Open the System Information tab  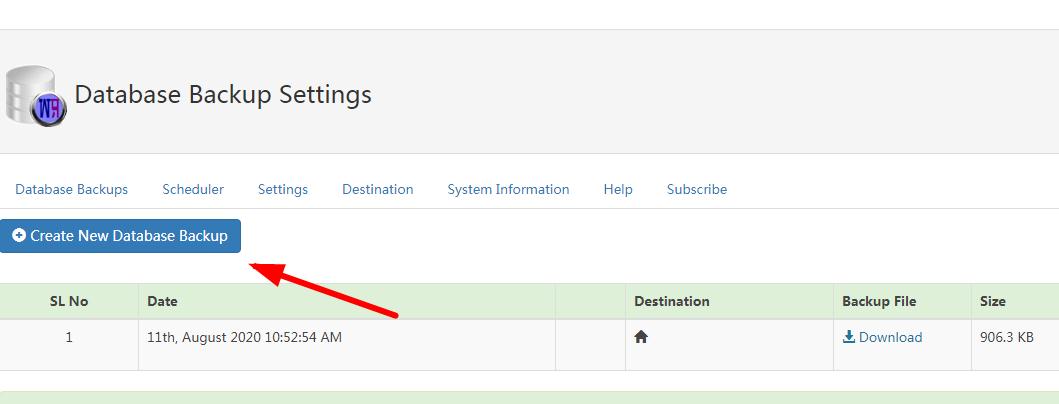[x=508, y=189]
